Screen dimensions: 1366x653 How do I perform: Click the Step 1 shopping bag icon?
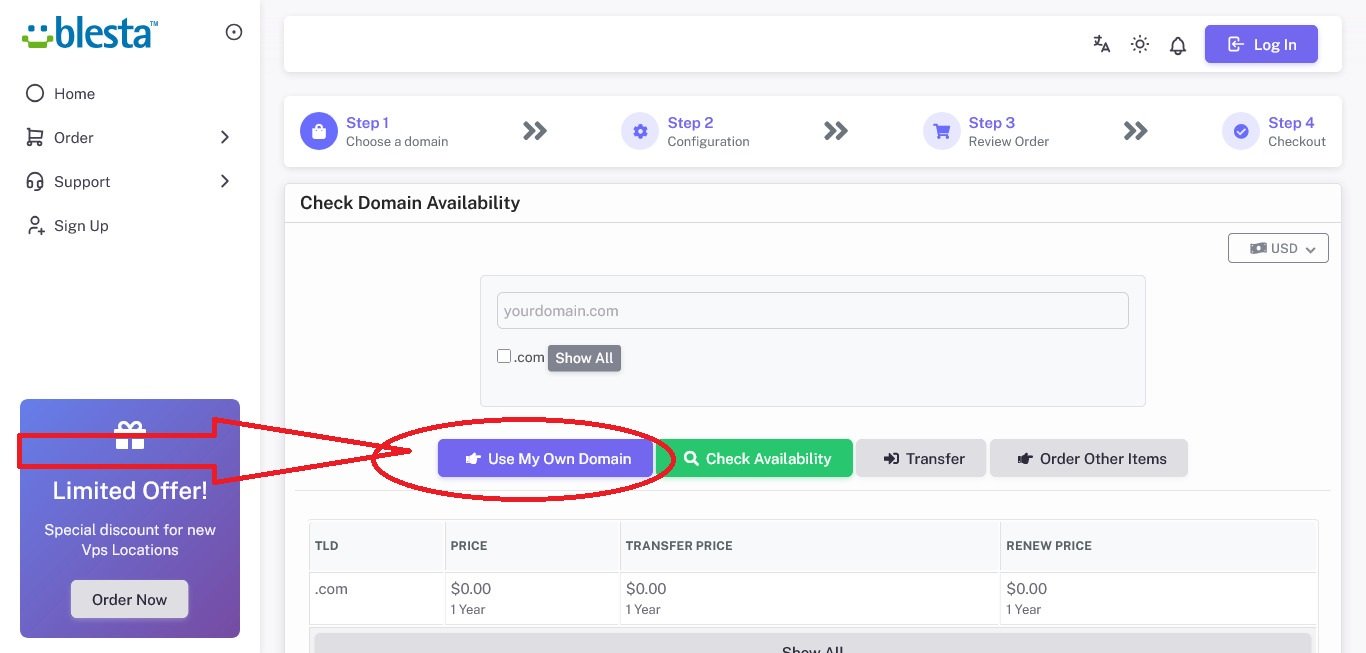[319, 131]
